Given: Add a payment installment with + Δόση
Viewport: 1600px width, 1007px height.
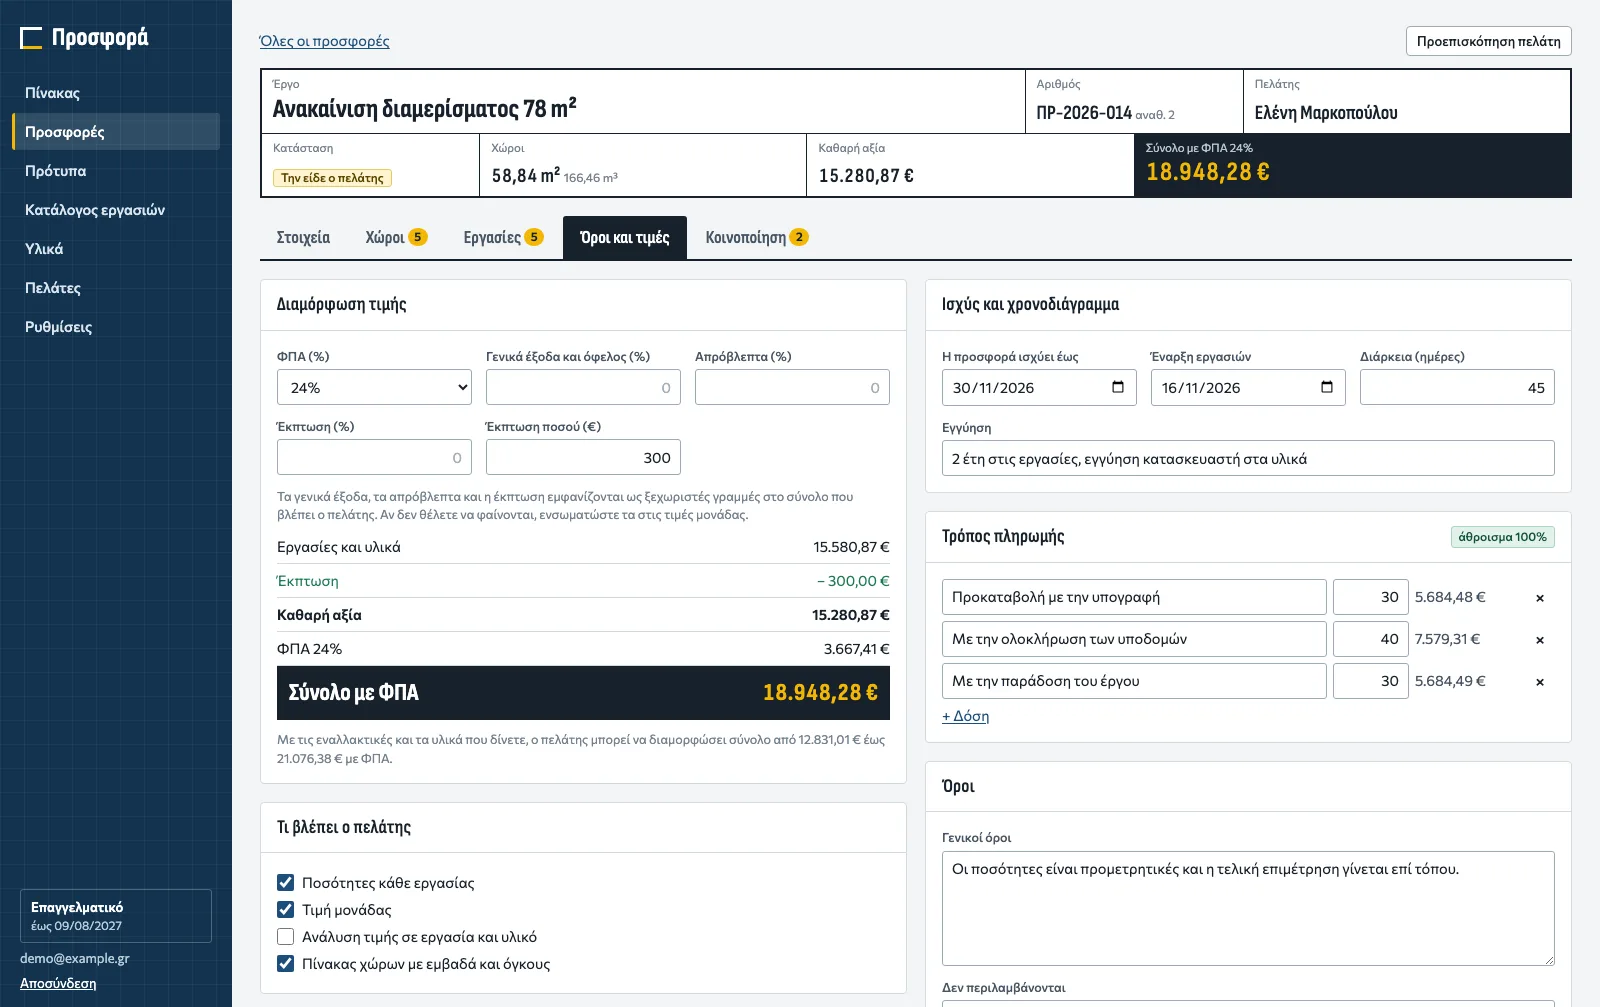Looking at the screenshot, I should (965, 716).
